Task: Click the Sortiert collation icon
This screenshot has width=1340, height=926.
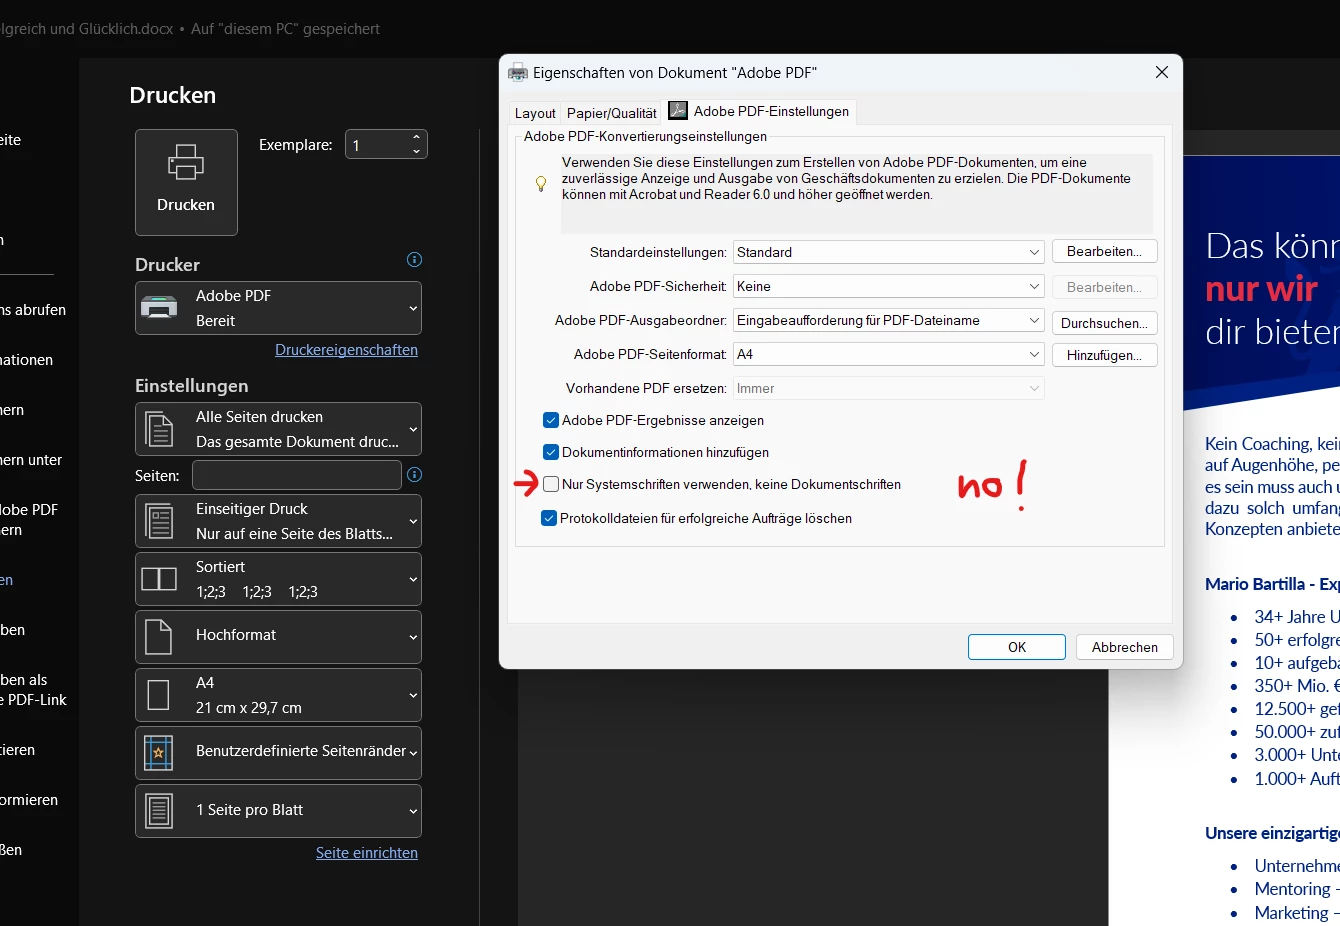Action: click(159, 579)
